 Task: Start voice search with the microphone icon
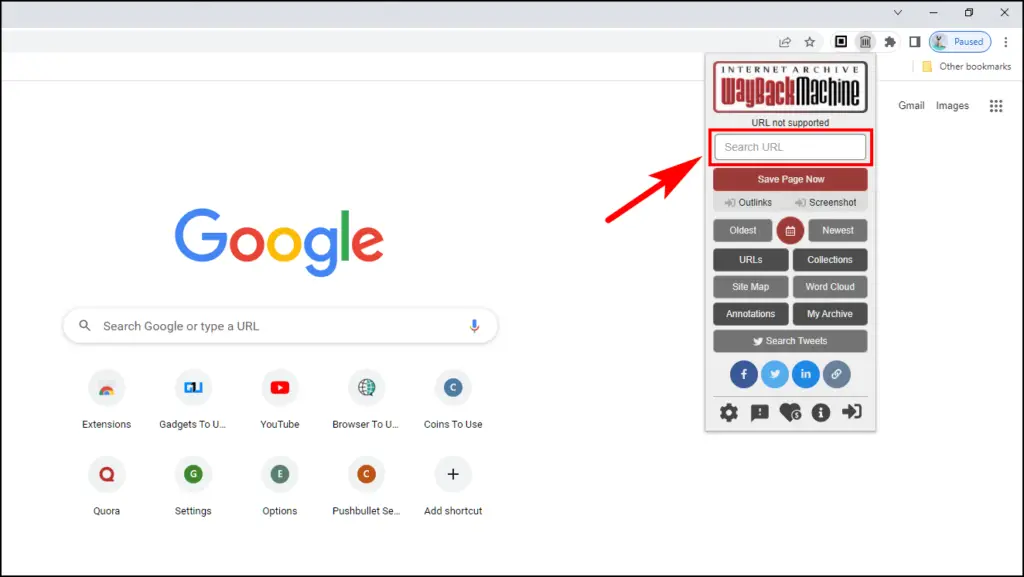475,326
